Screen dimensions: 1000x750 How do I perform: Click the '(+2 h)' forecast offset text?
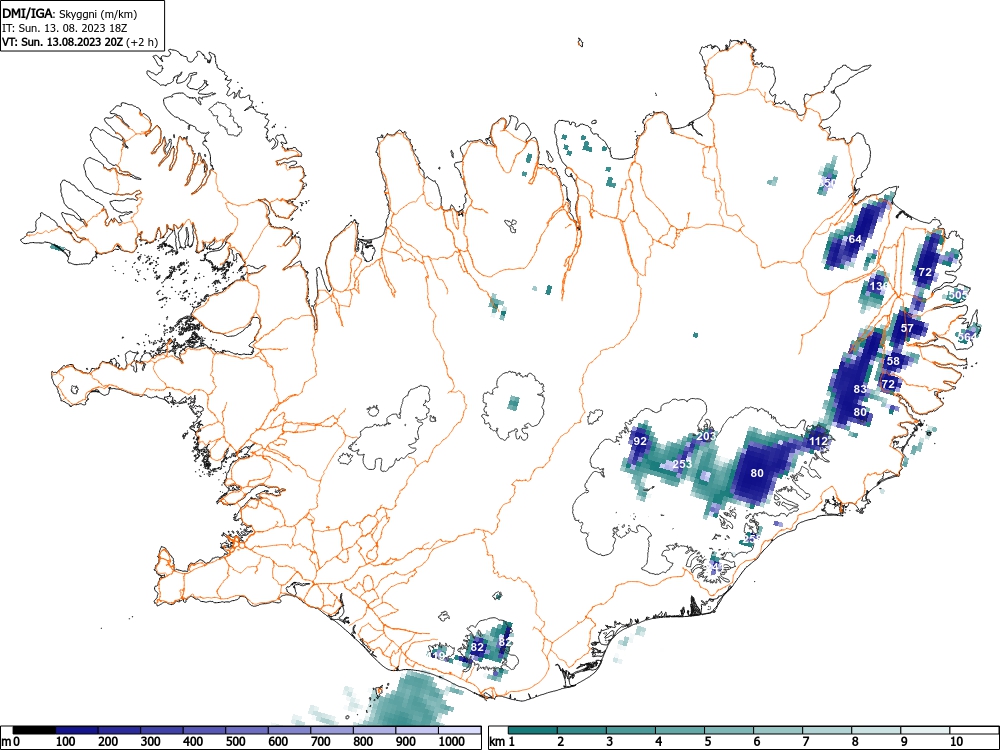pyautogui.click(x=142, y=42)
